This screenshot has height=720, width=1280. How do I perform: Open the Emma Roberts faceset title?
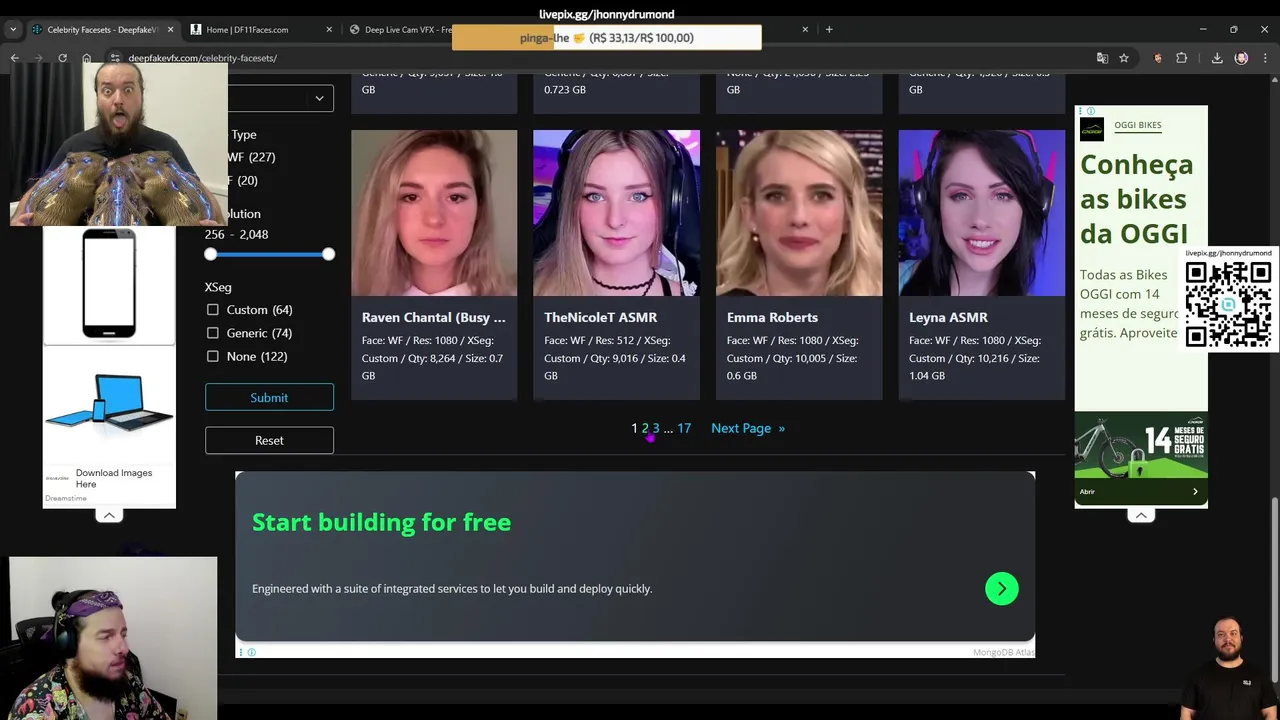772,317
